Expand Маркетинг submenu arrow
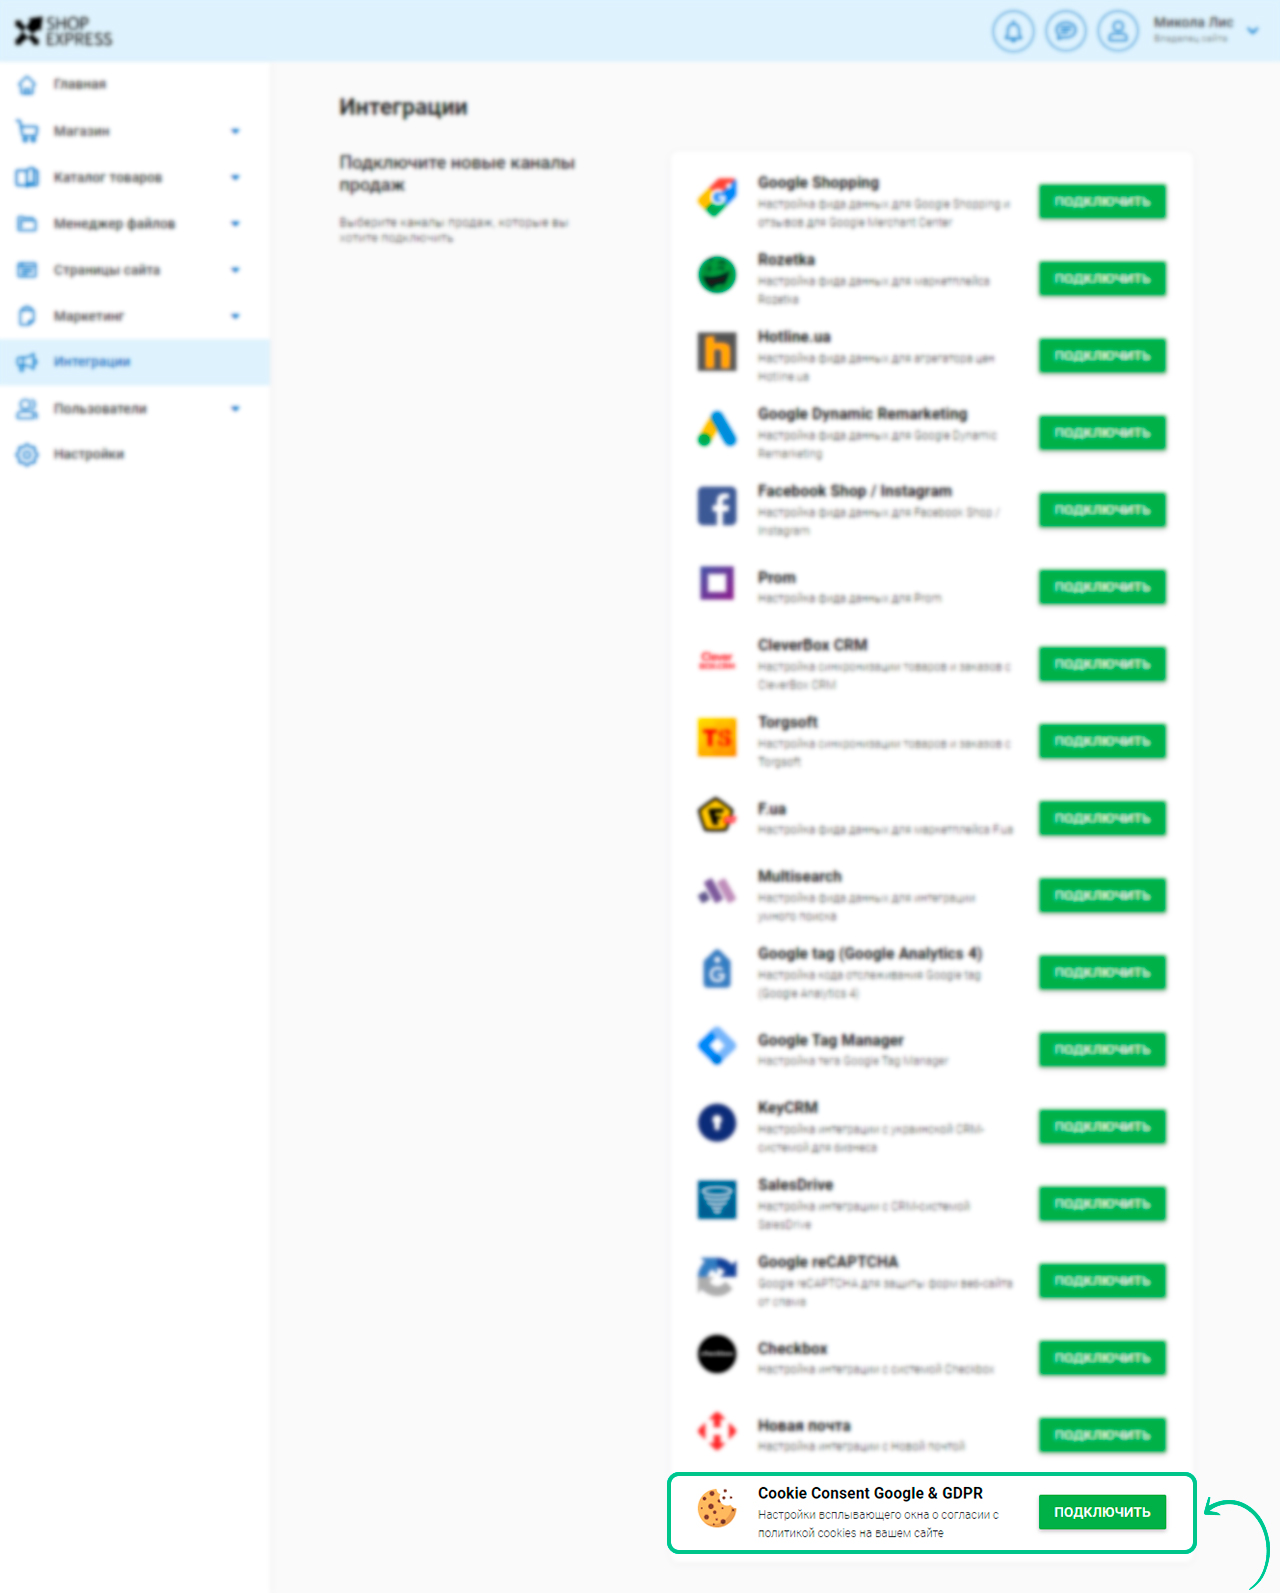The width and height of the screenshot is (1280, 1593). (235, 316)
